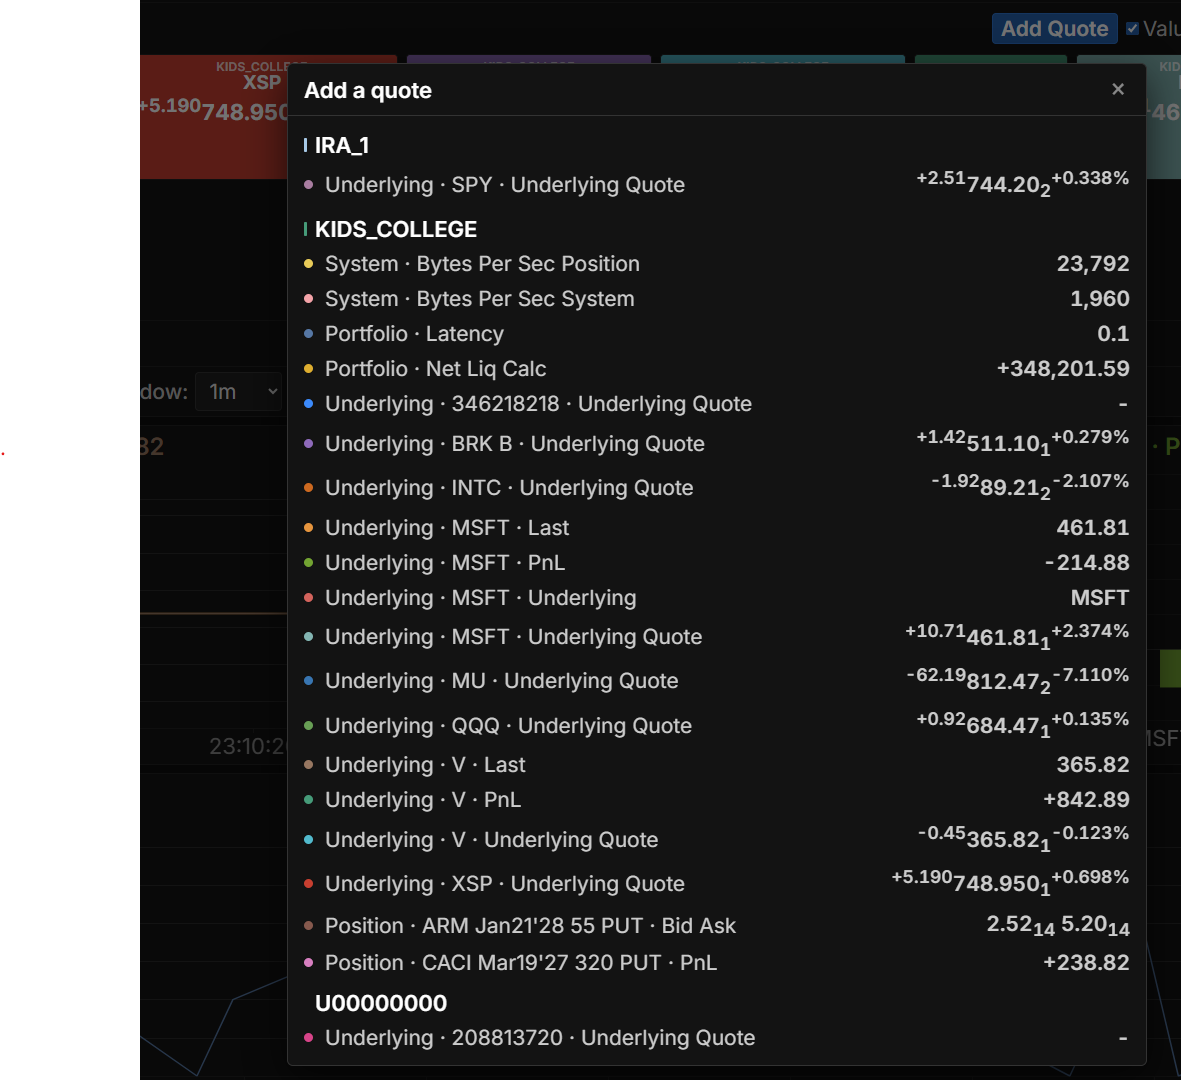Pick the Portfolio Net Liq Calc quote
This screenshot has width=1181, height=1080.
716,369
